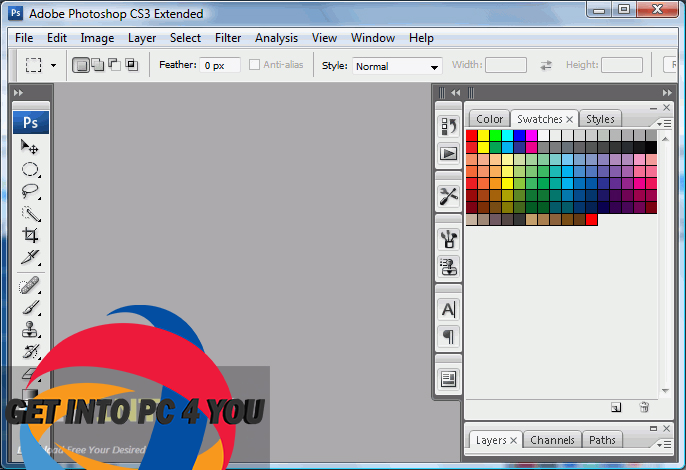Collapse the icon dock double arrows
The image size is (686, 470).
[x=455, y=93]
